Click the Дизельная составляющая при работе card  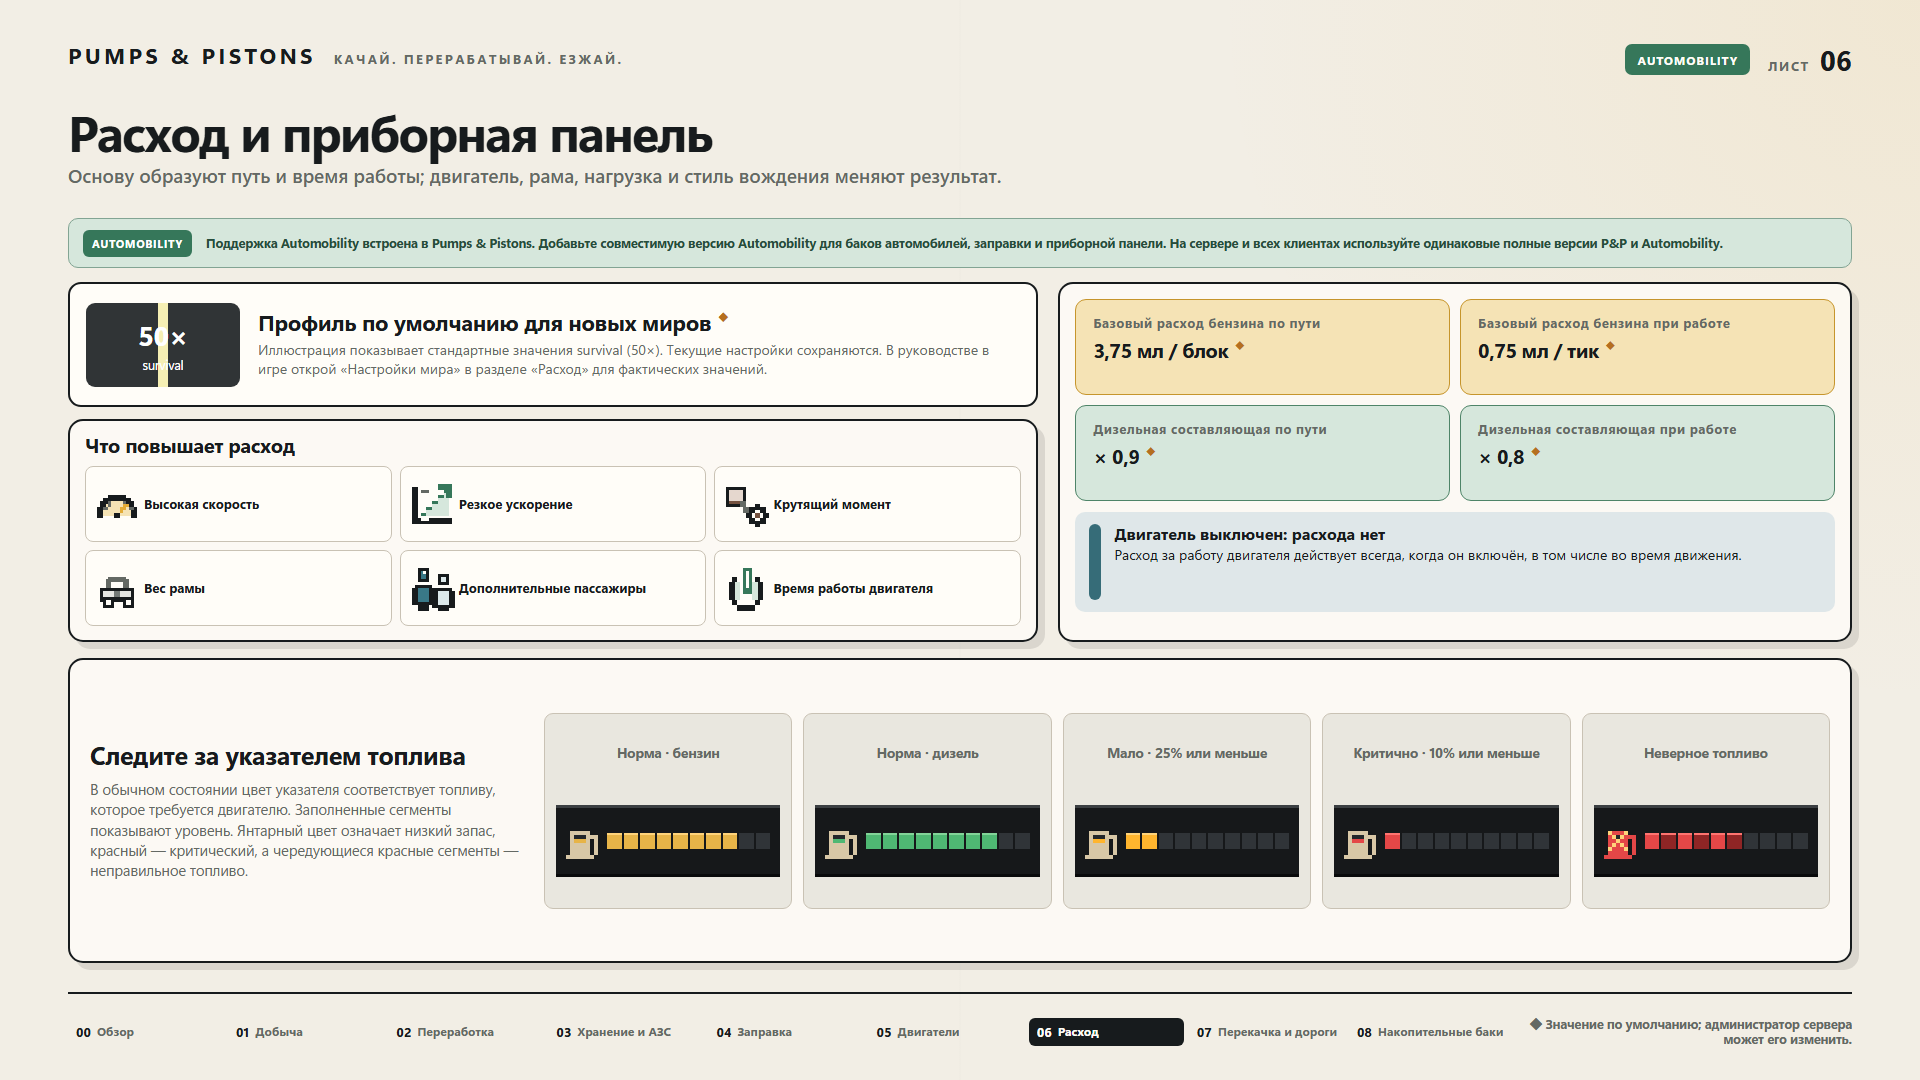(1647, 453)
